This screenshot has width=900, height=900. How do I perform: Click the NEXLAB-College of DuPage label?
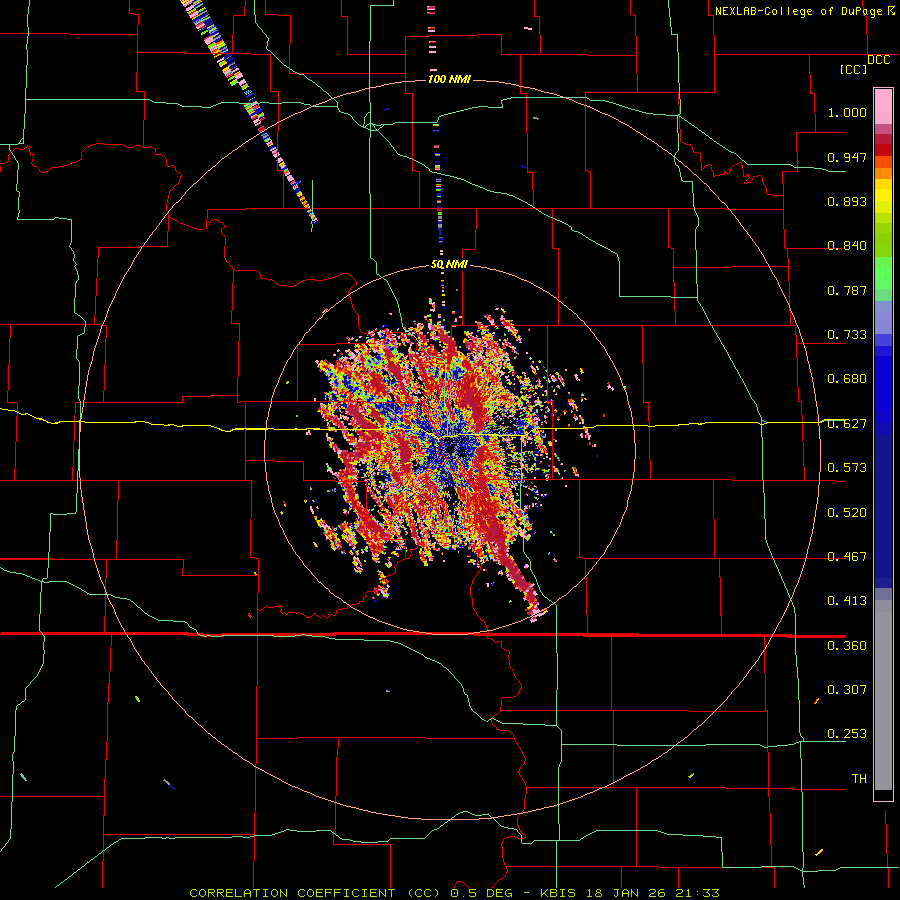pyautogui.click(x=800, y=11)
